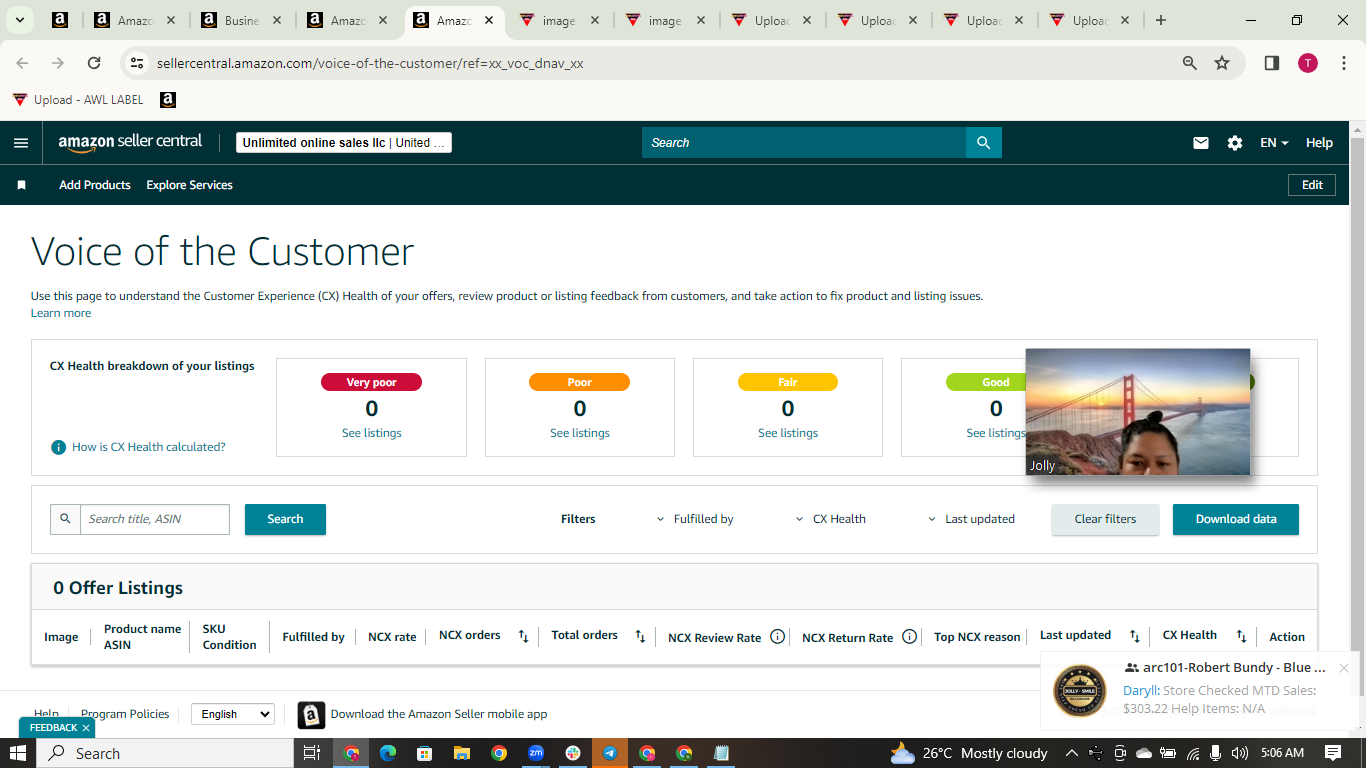The width and height of the screenshot is (1366, 768).
Task: See listings under Fair
Action: [788, 433]
